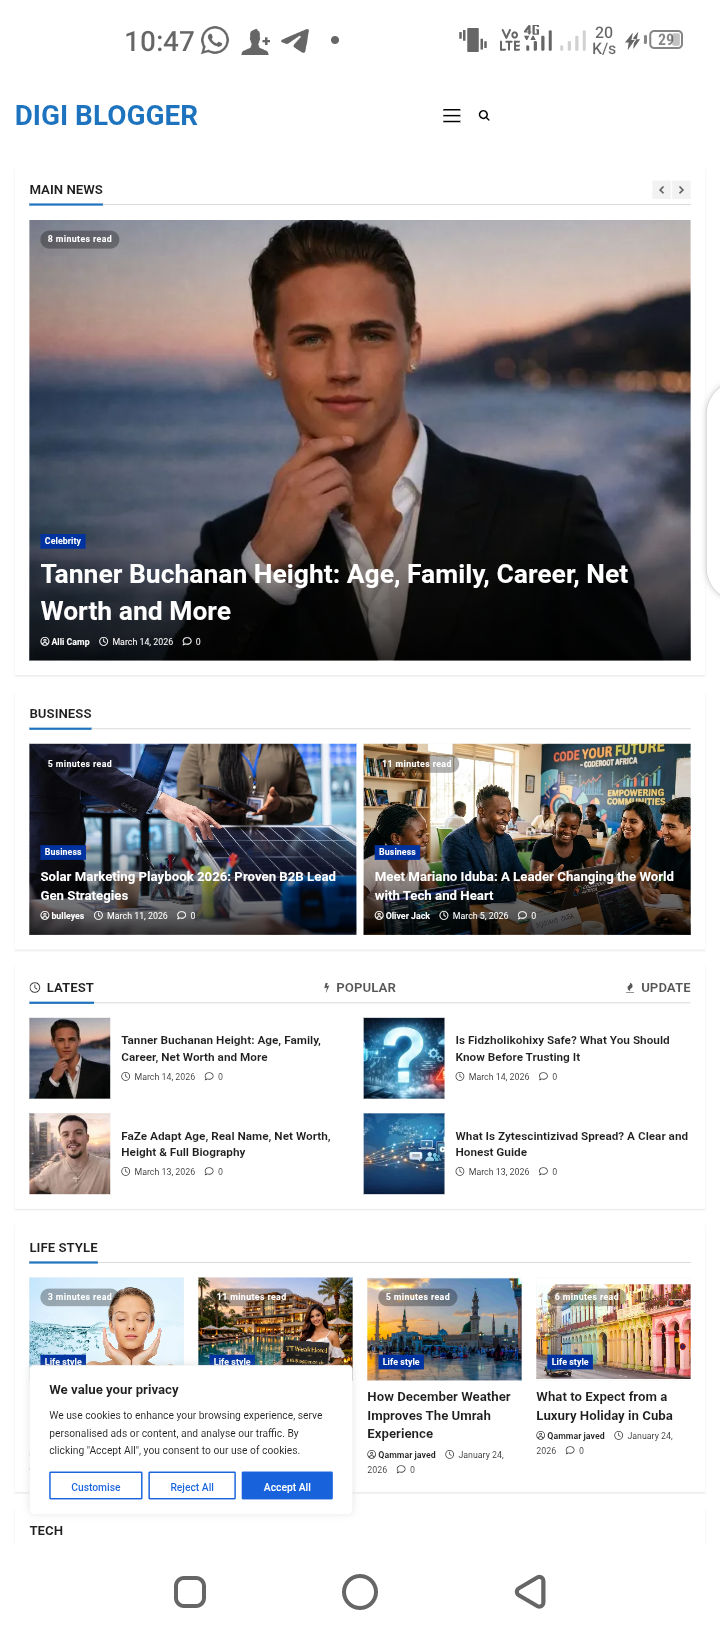Switch to the Update tab
The height and width of the screenshot is (1640, 720).
657,987
